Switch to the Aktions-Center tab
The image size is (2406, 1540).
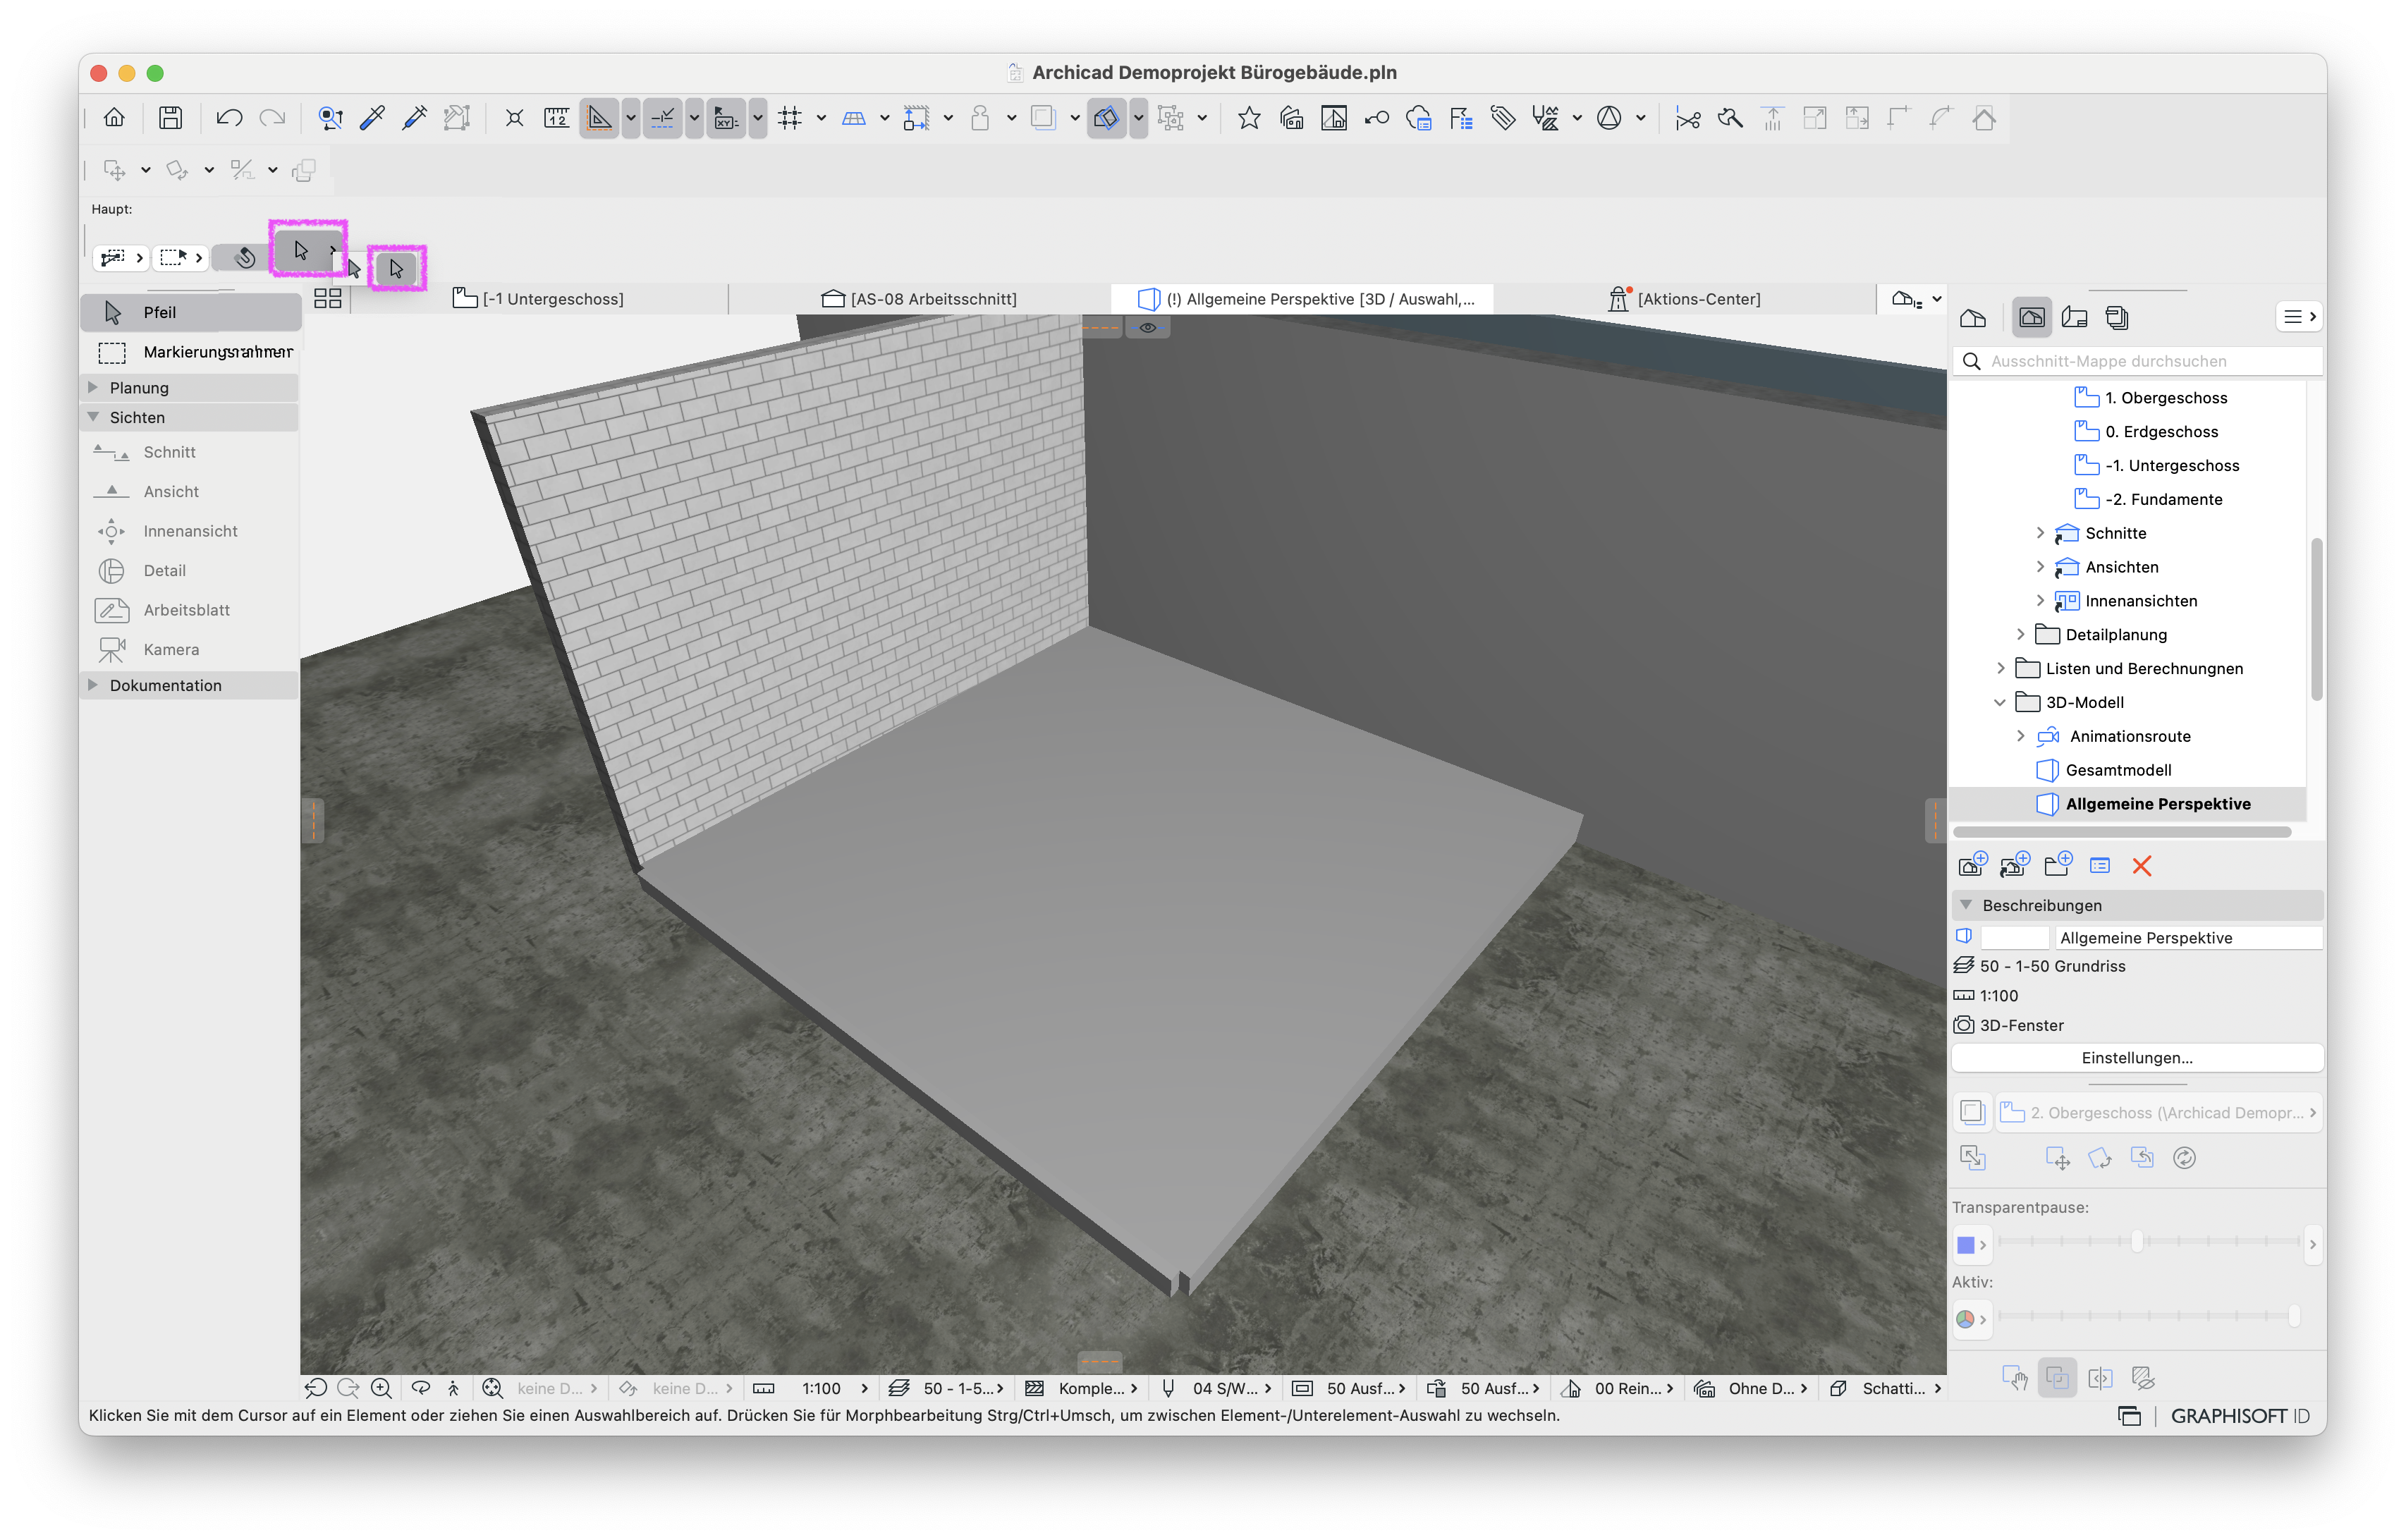[1684, 298]
